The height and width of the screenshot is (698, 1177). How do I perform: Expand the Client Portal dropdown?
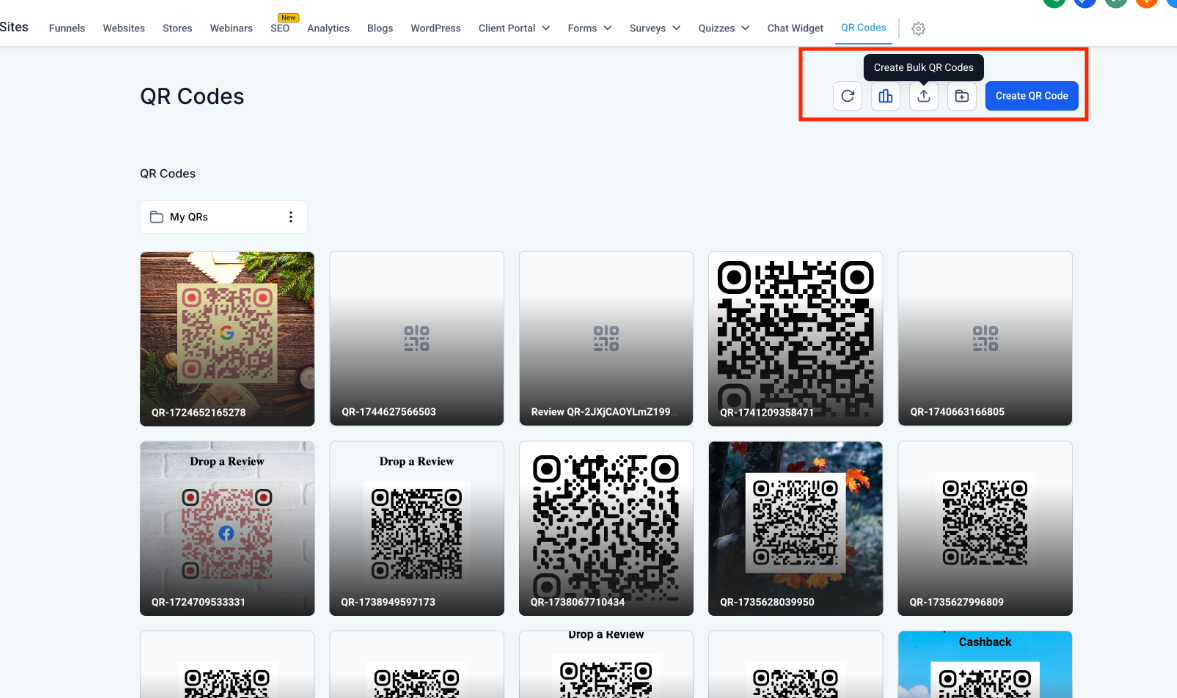tap(514, 29)
